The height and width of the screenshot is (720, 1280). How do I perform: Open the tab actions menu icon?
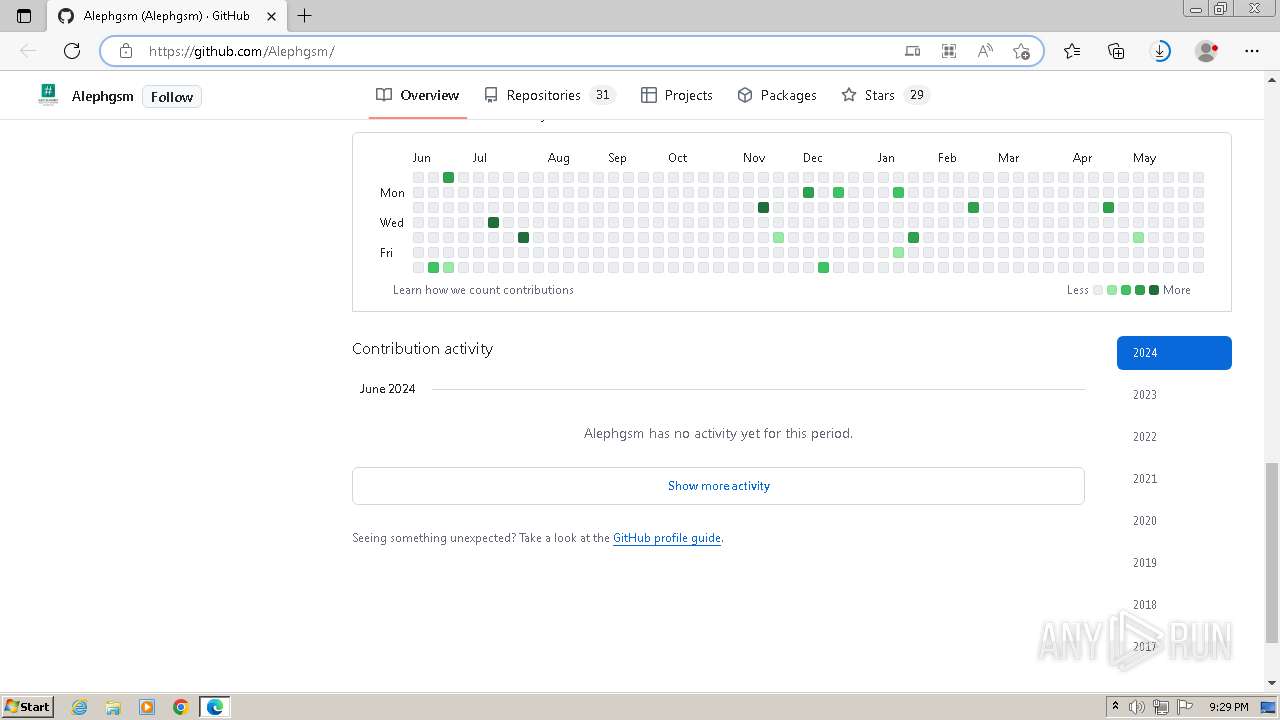coord(25,16)
